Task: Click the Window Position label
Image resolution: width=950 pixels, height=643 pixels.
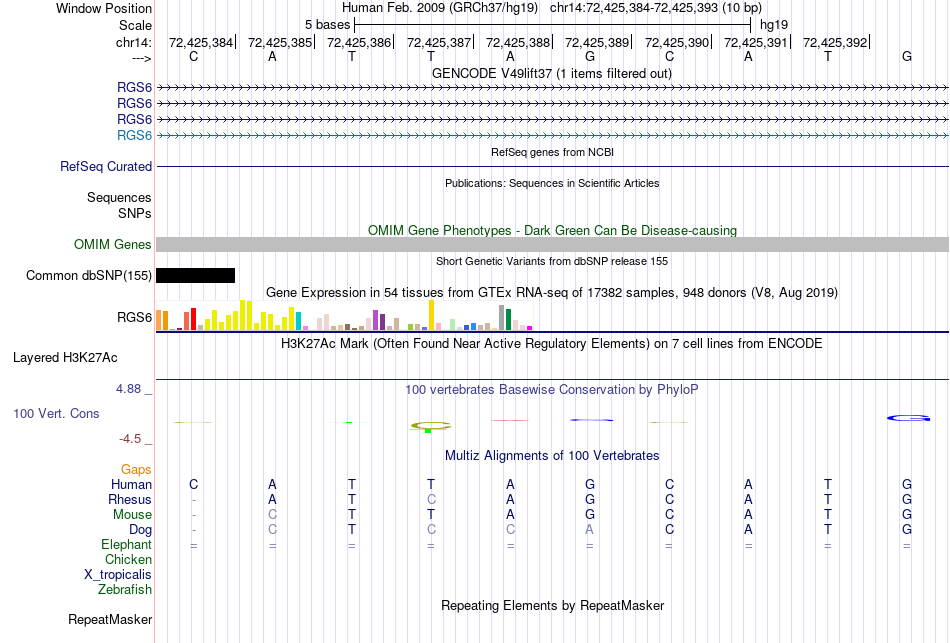Action: point(104,8)
